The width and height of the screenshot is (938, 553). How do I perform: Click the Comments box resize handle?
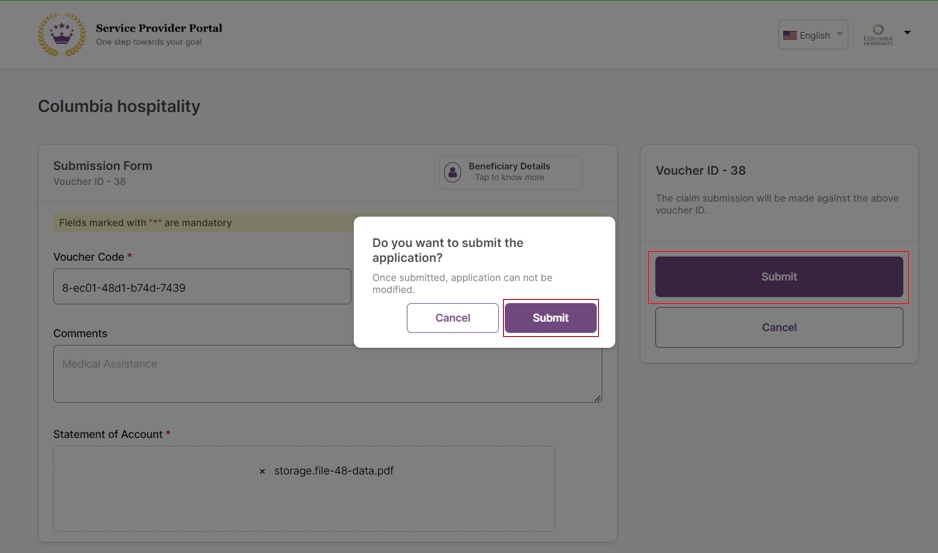(x=597, y=398)
